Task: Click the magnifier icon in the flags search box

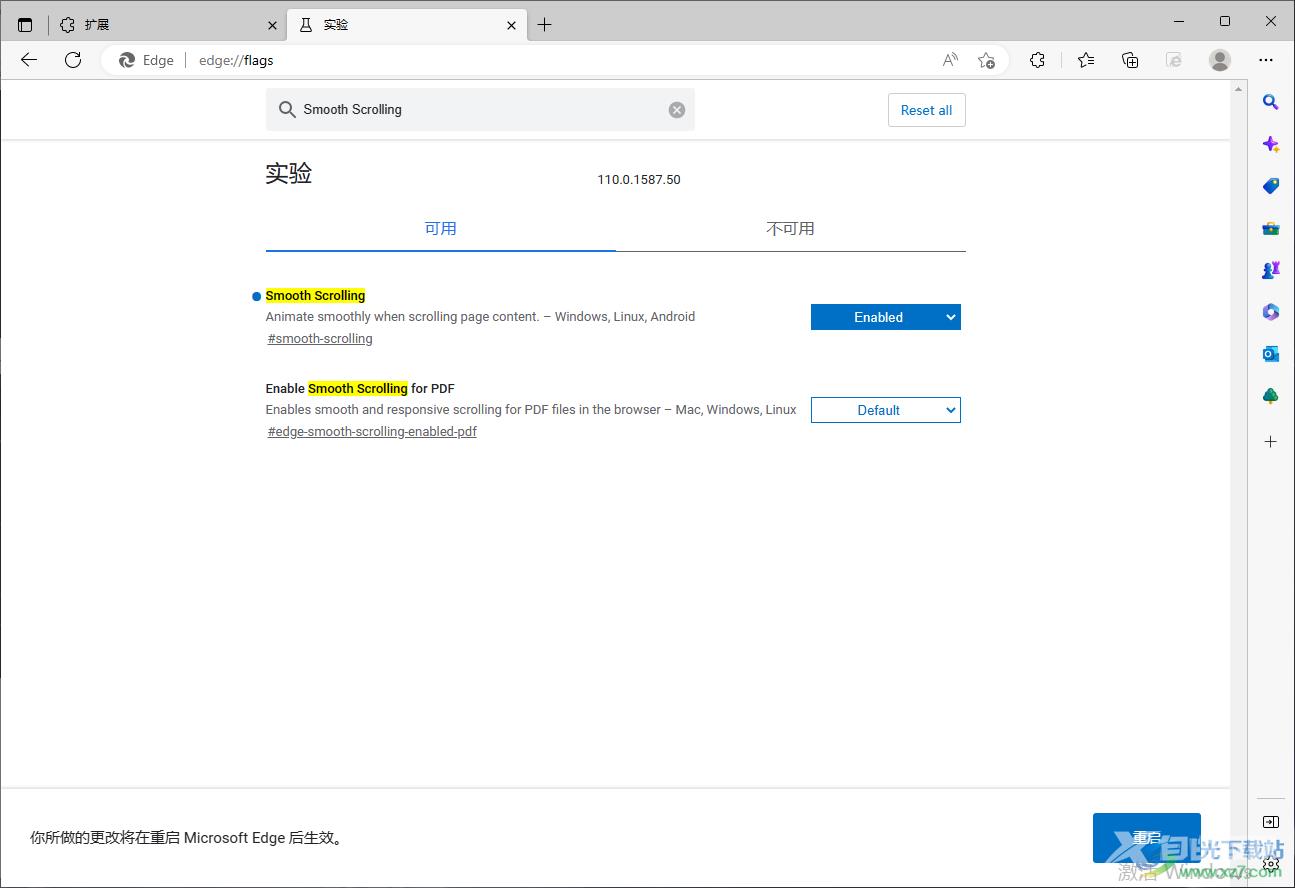Action: [287, 110]
